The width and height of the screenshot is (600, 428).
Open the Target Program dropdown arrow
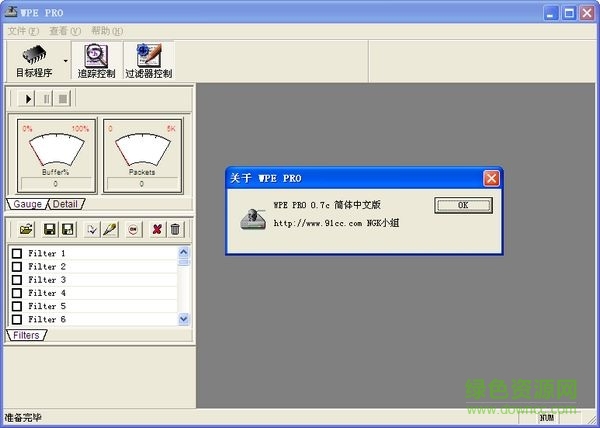(66, 61)
